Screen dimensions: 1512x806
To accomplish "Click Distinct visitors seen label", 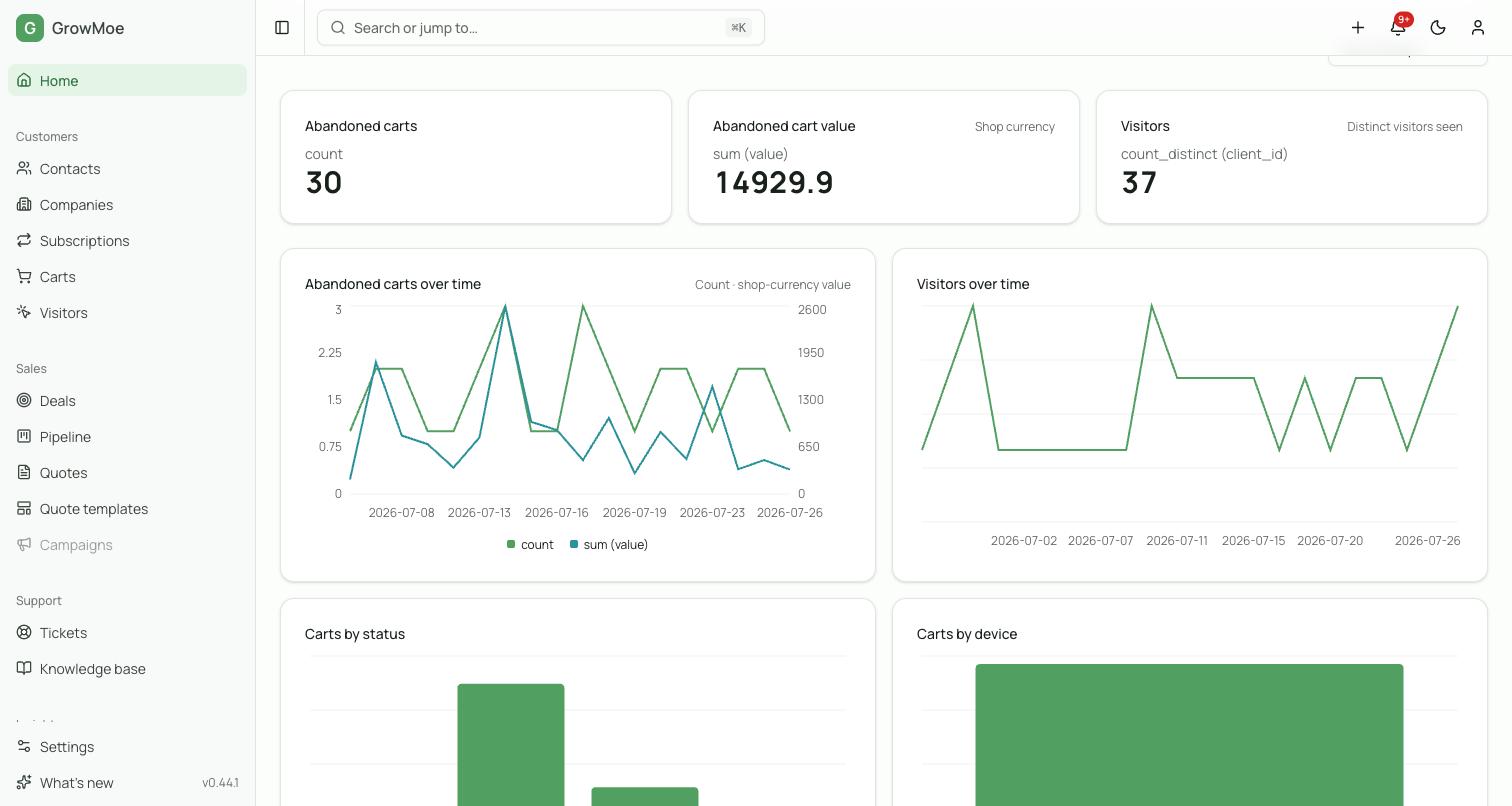I will [x=1405, y=127].
